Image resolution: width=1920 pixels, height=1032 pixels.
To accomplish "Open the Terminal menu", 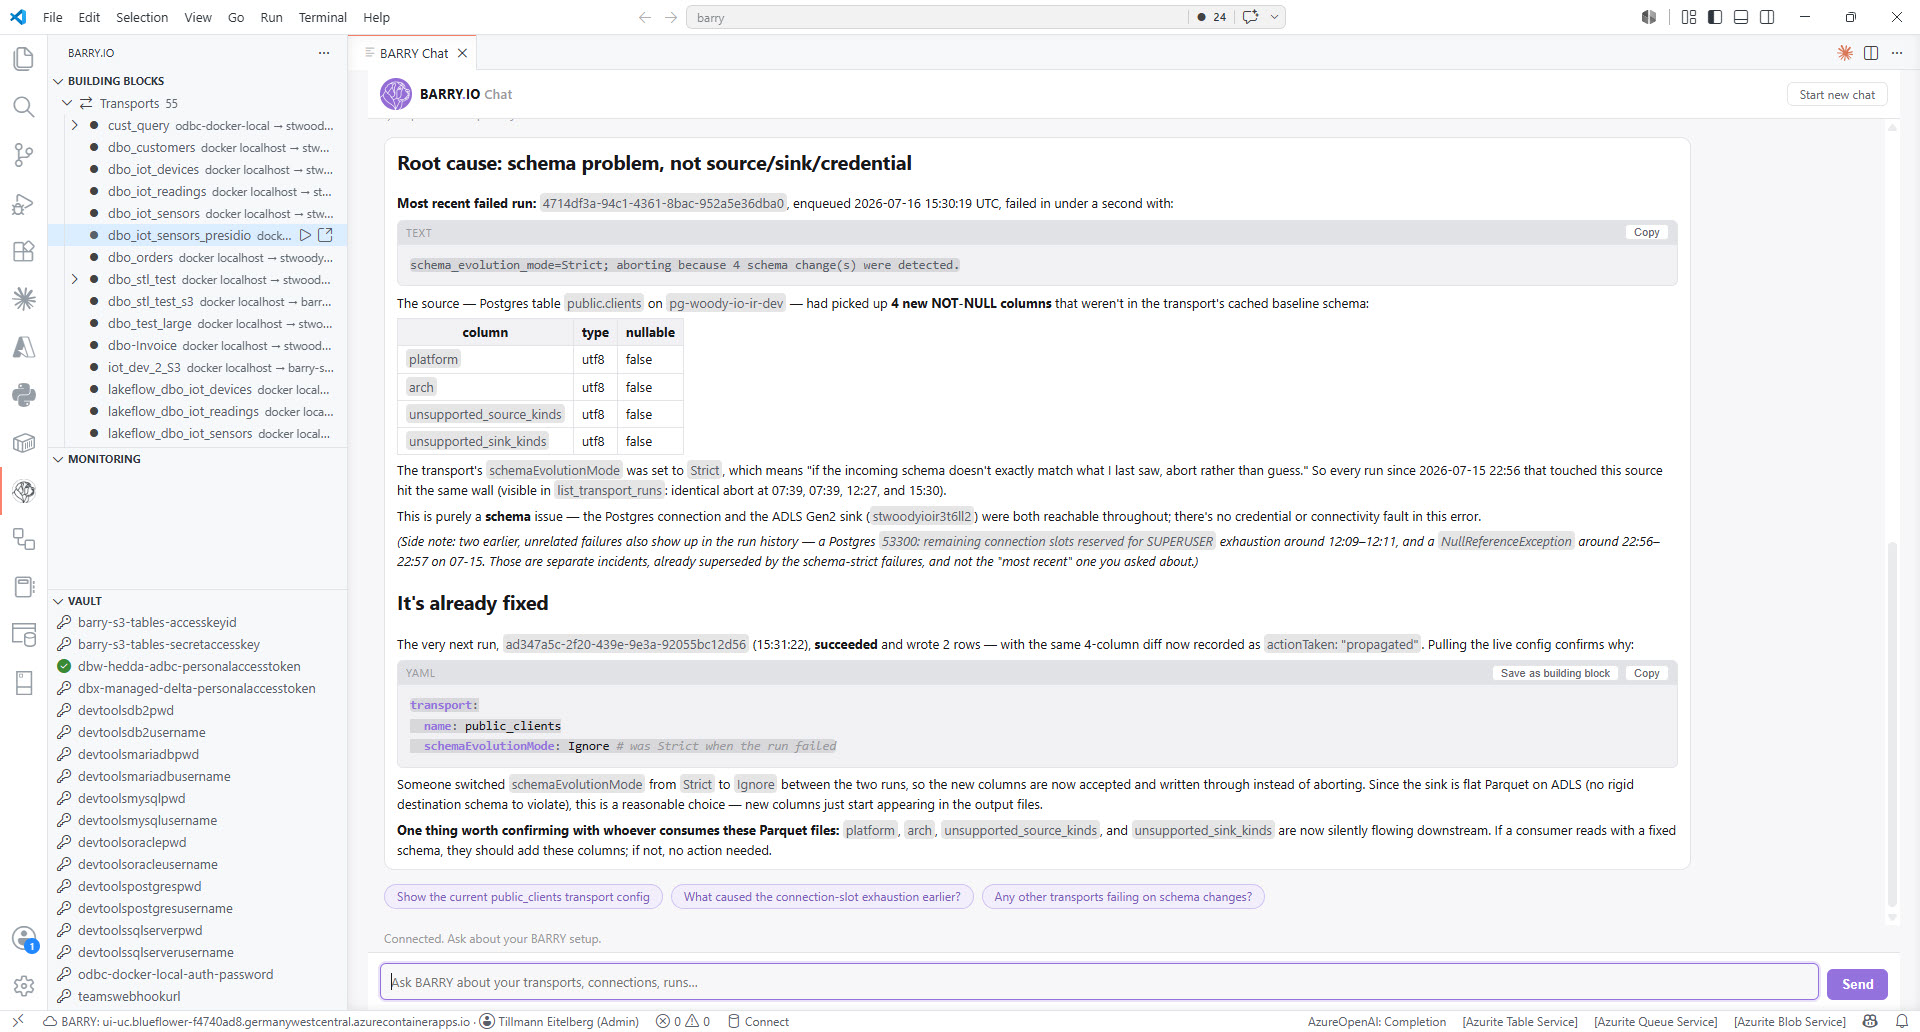I will 322,17.
